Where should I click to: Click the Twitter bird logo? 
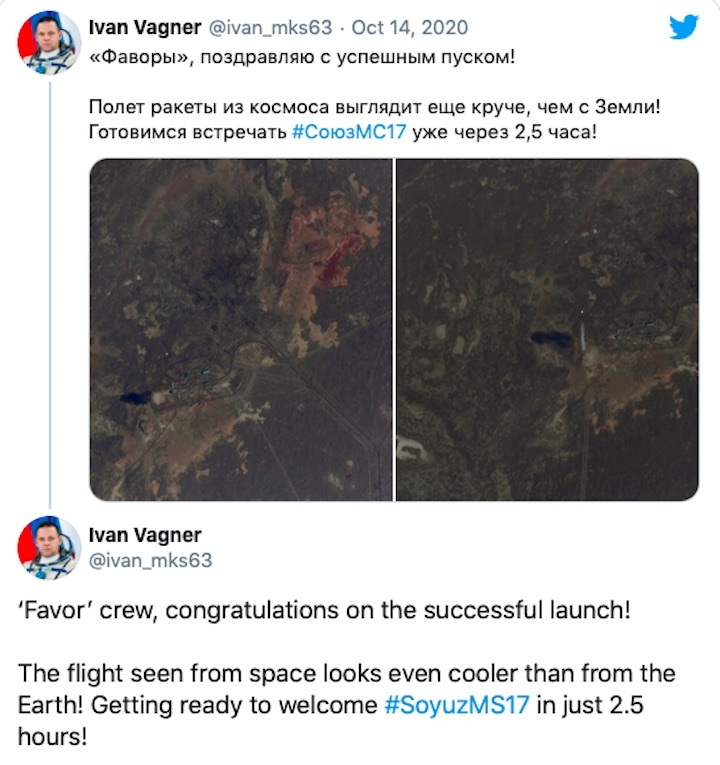click(x=684, y=27)
